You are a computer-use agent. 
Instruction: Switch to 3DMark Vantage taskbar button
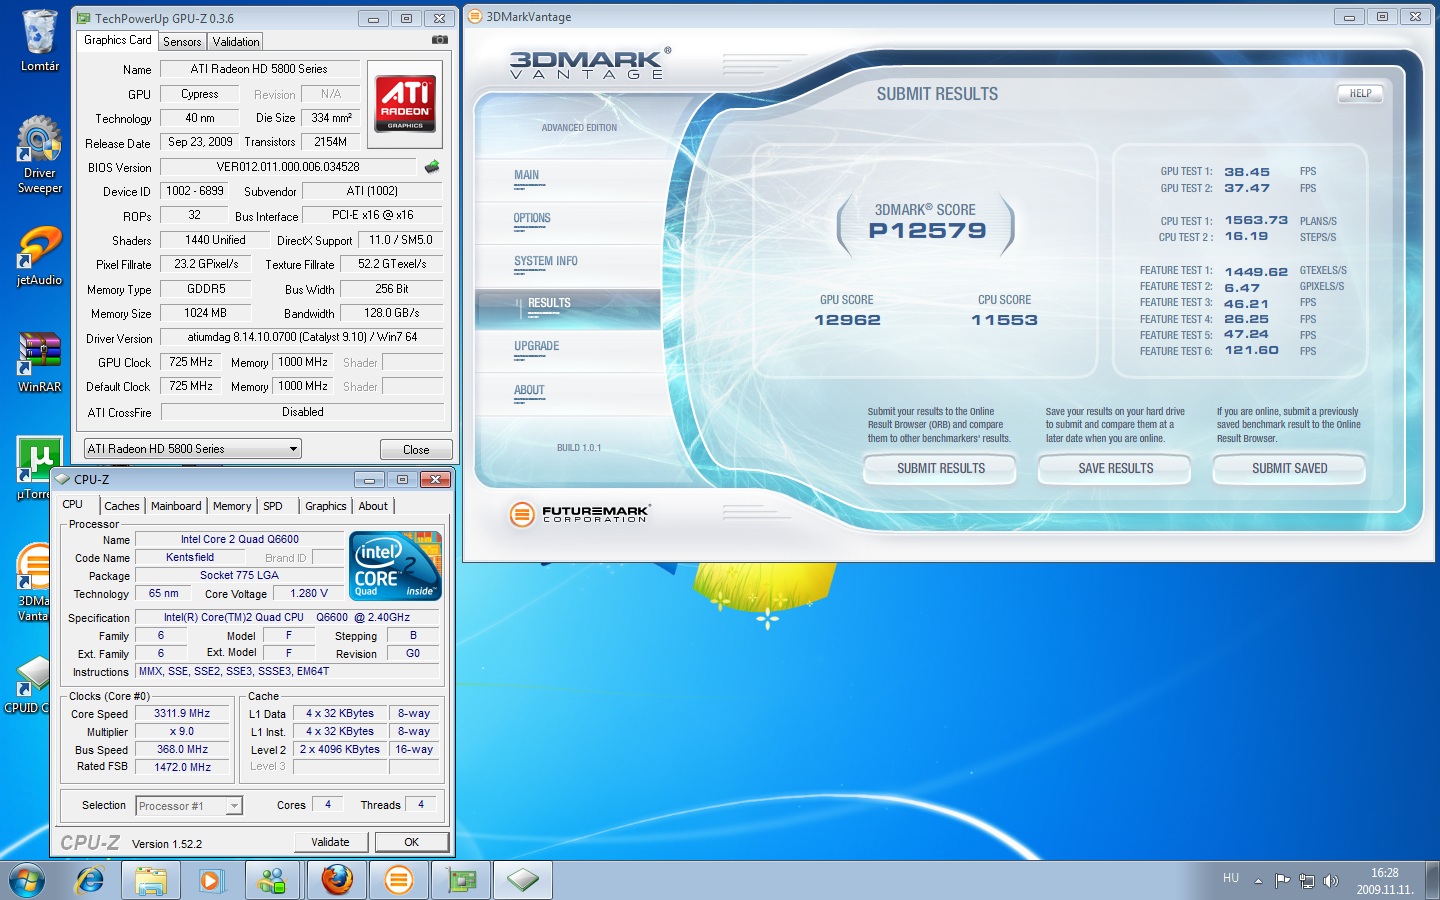point(399,881)
